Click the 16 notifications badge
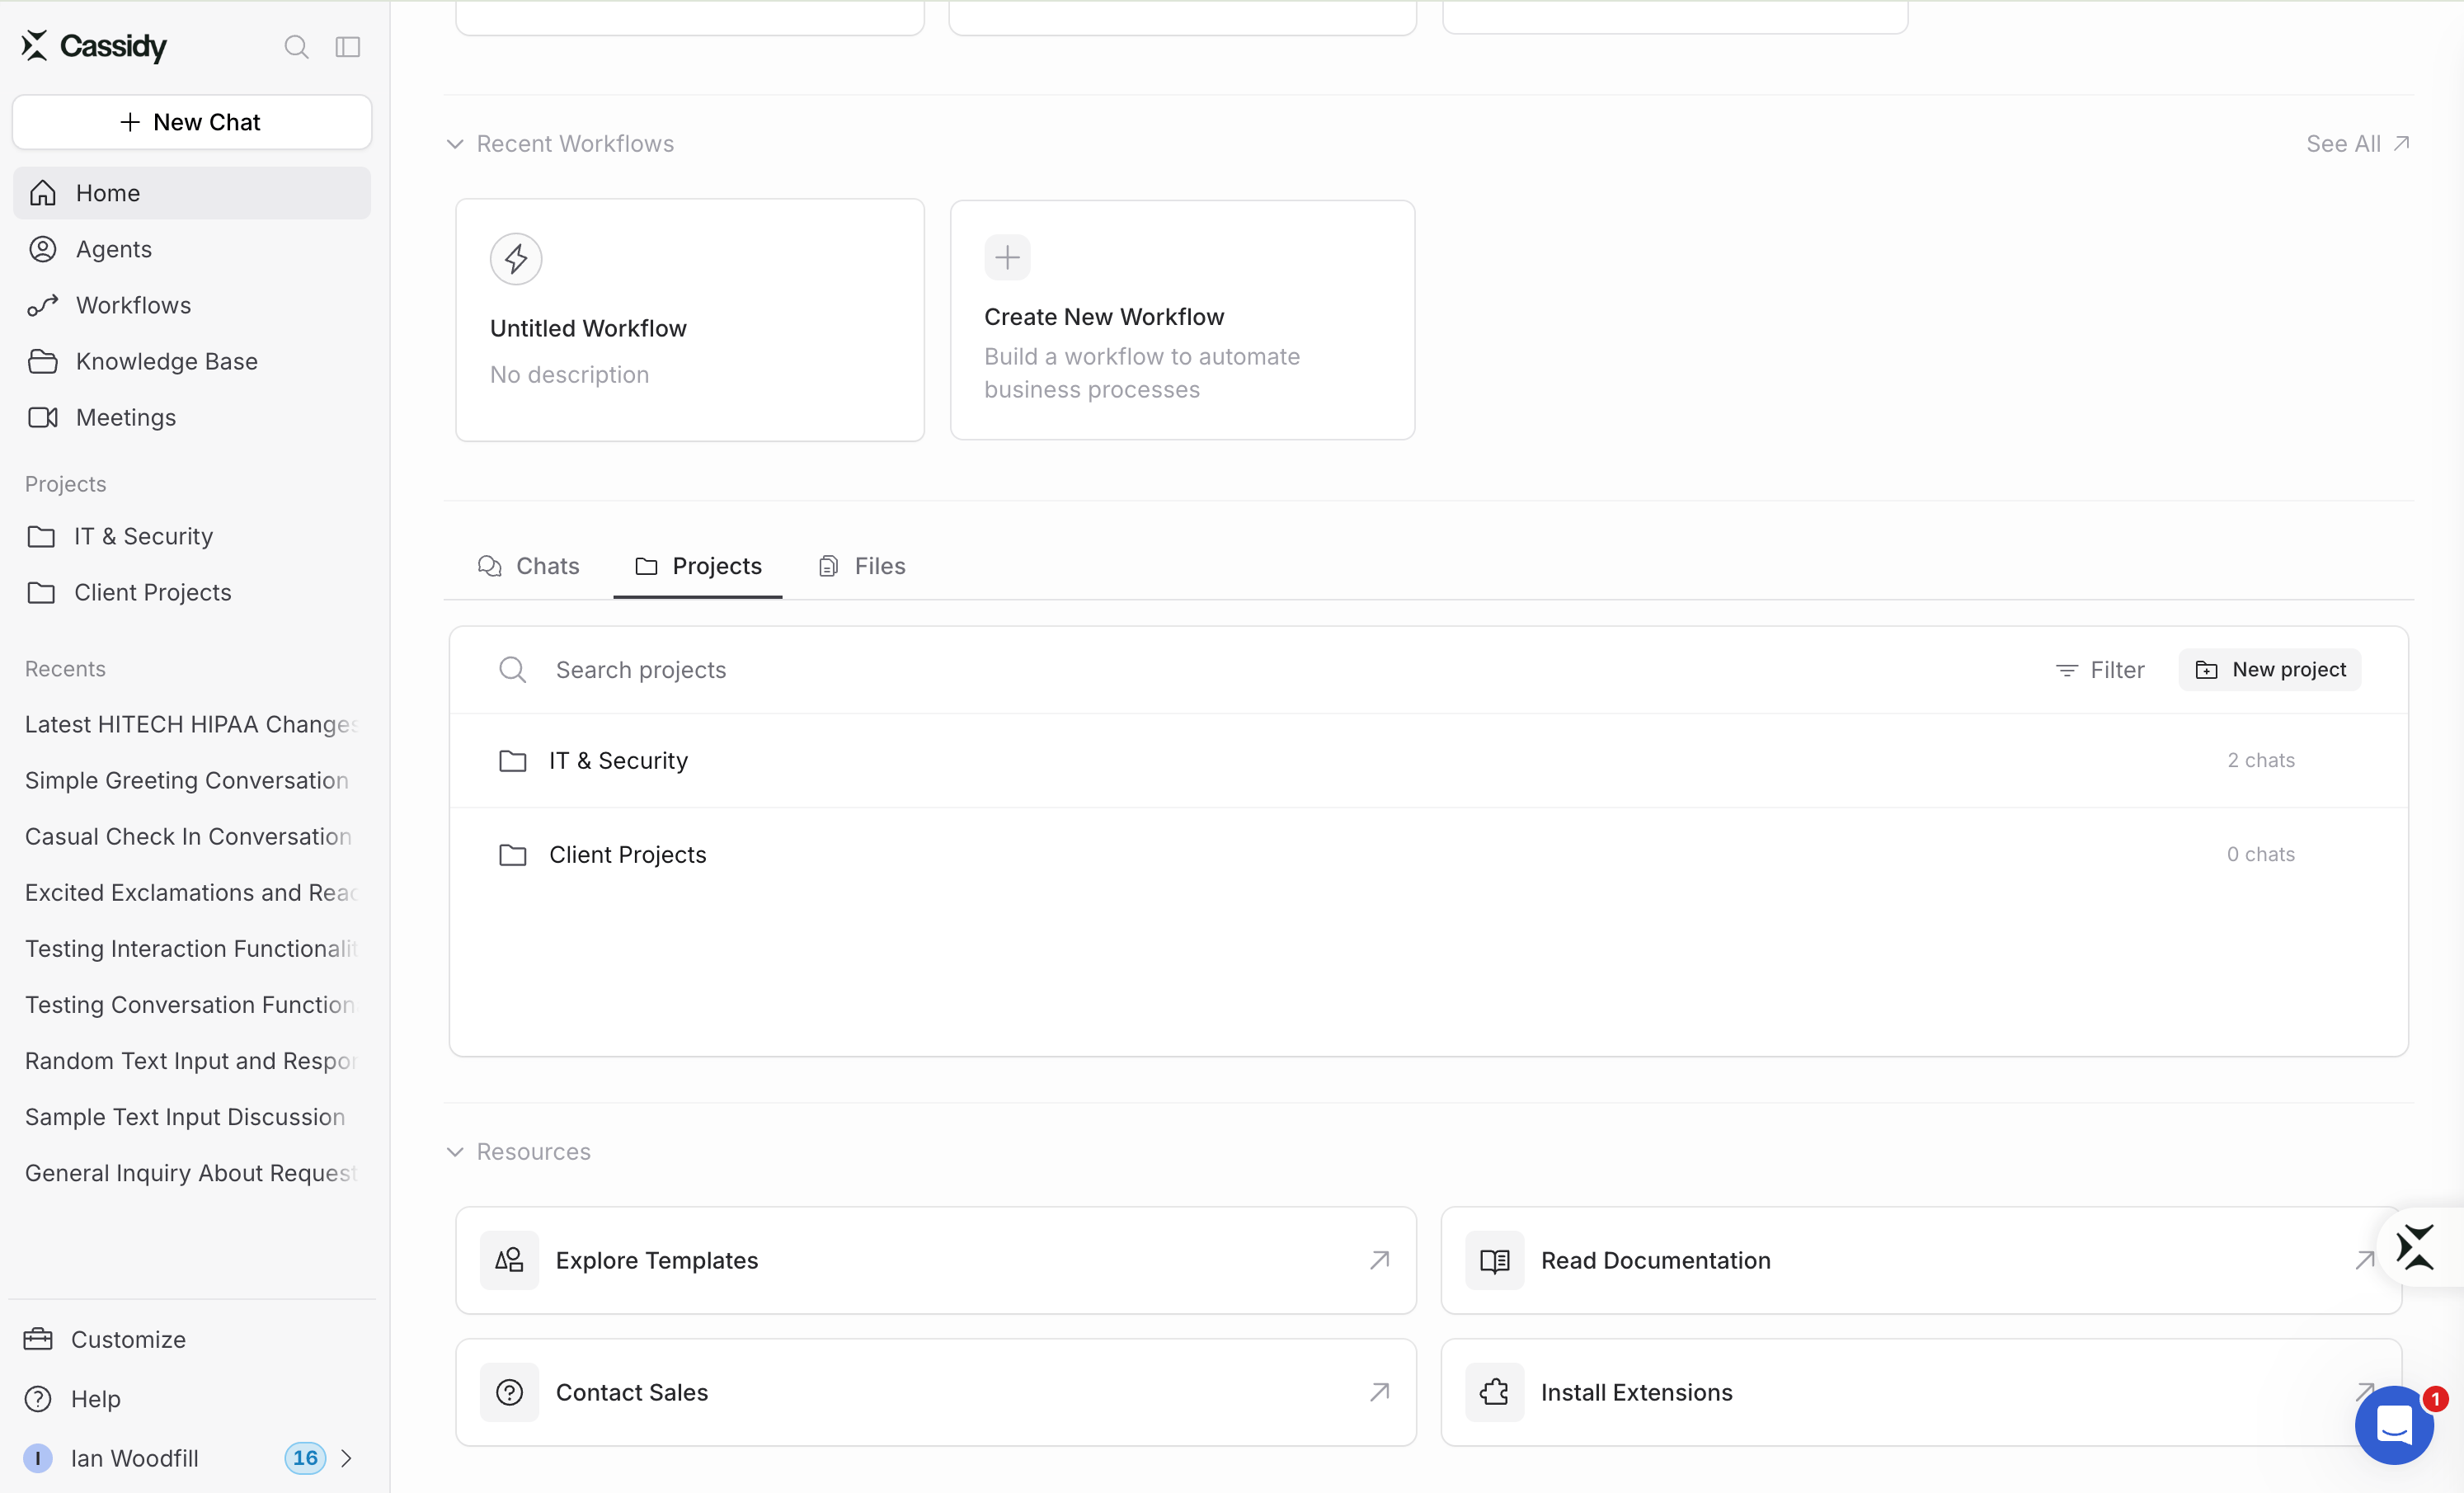The width and height of the screenshot is (2464, 1493). pos(305,1458)
